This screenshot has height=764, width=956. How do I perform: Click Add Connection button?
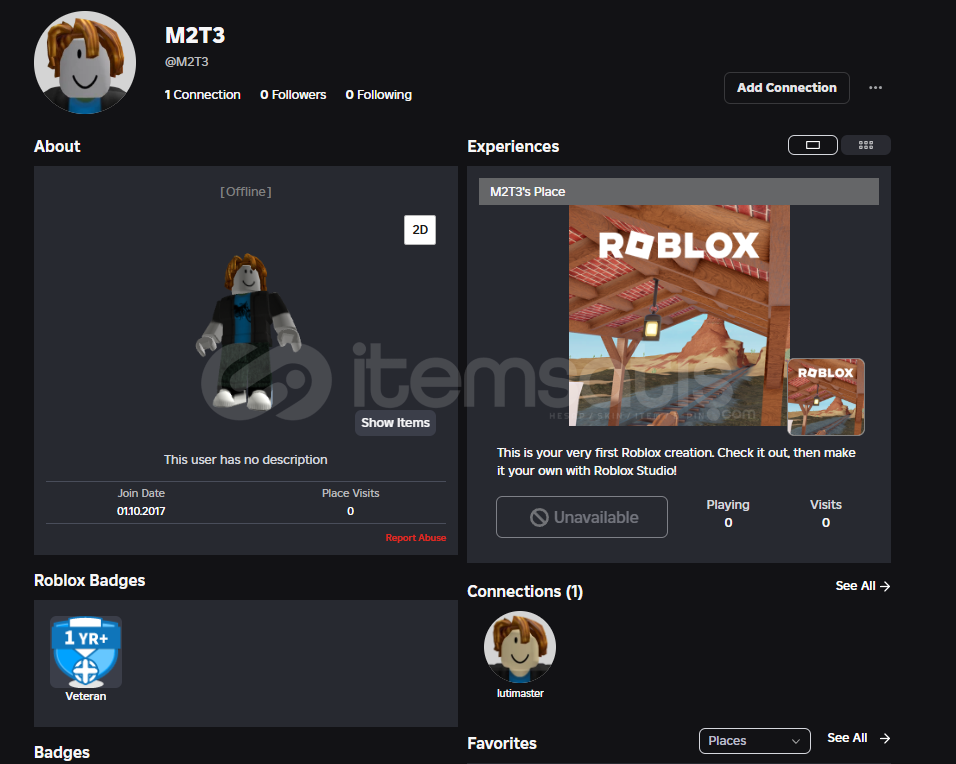click(x=787, y=88)
